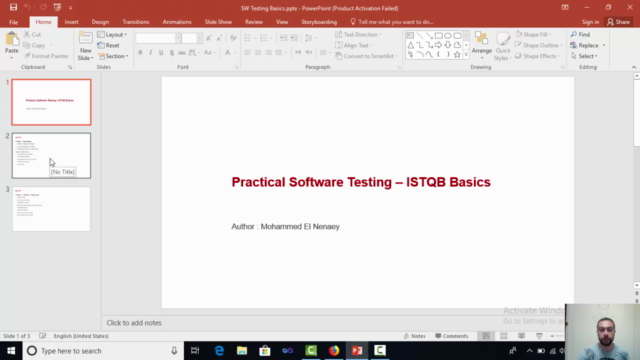Switch to the Design tab

pos(100,22)
